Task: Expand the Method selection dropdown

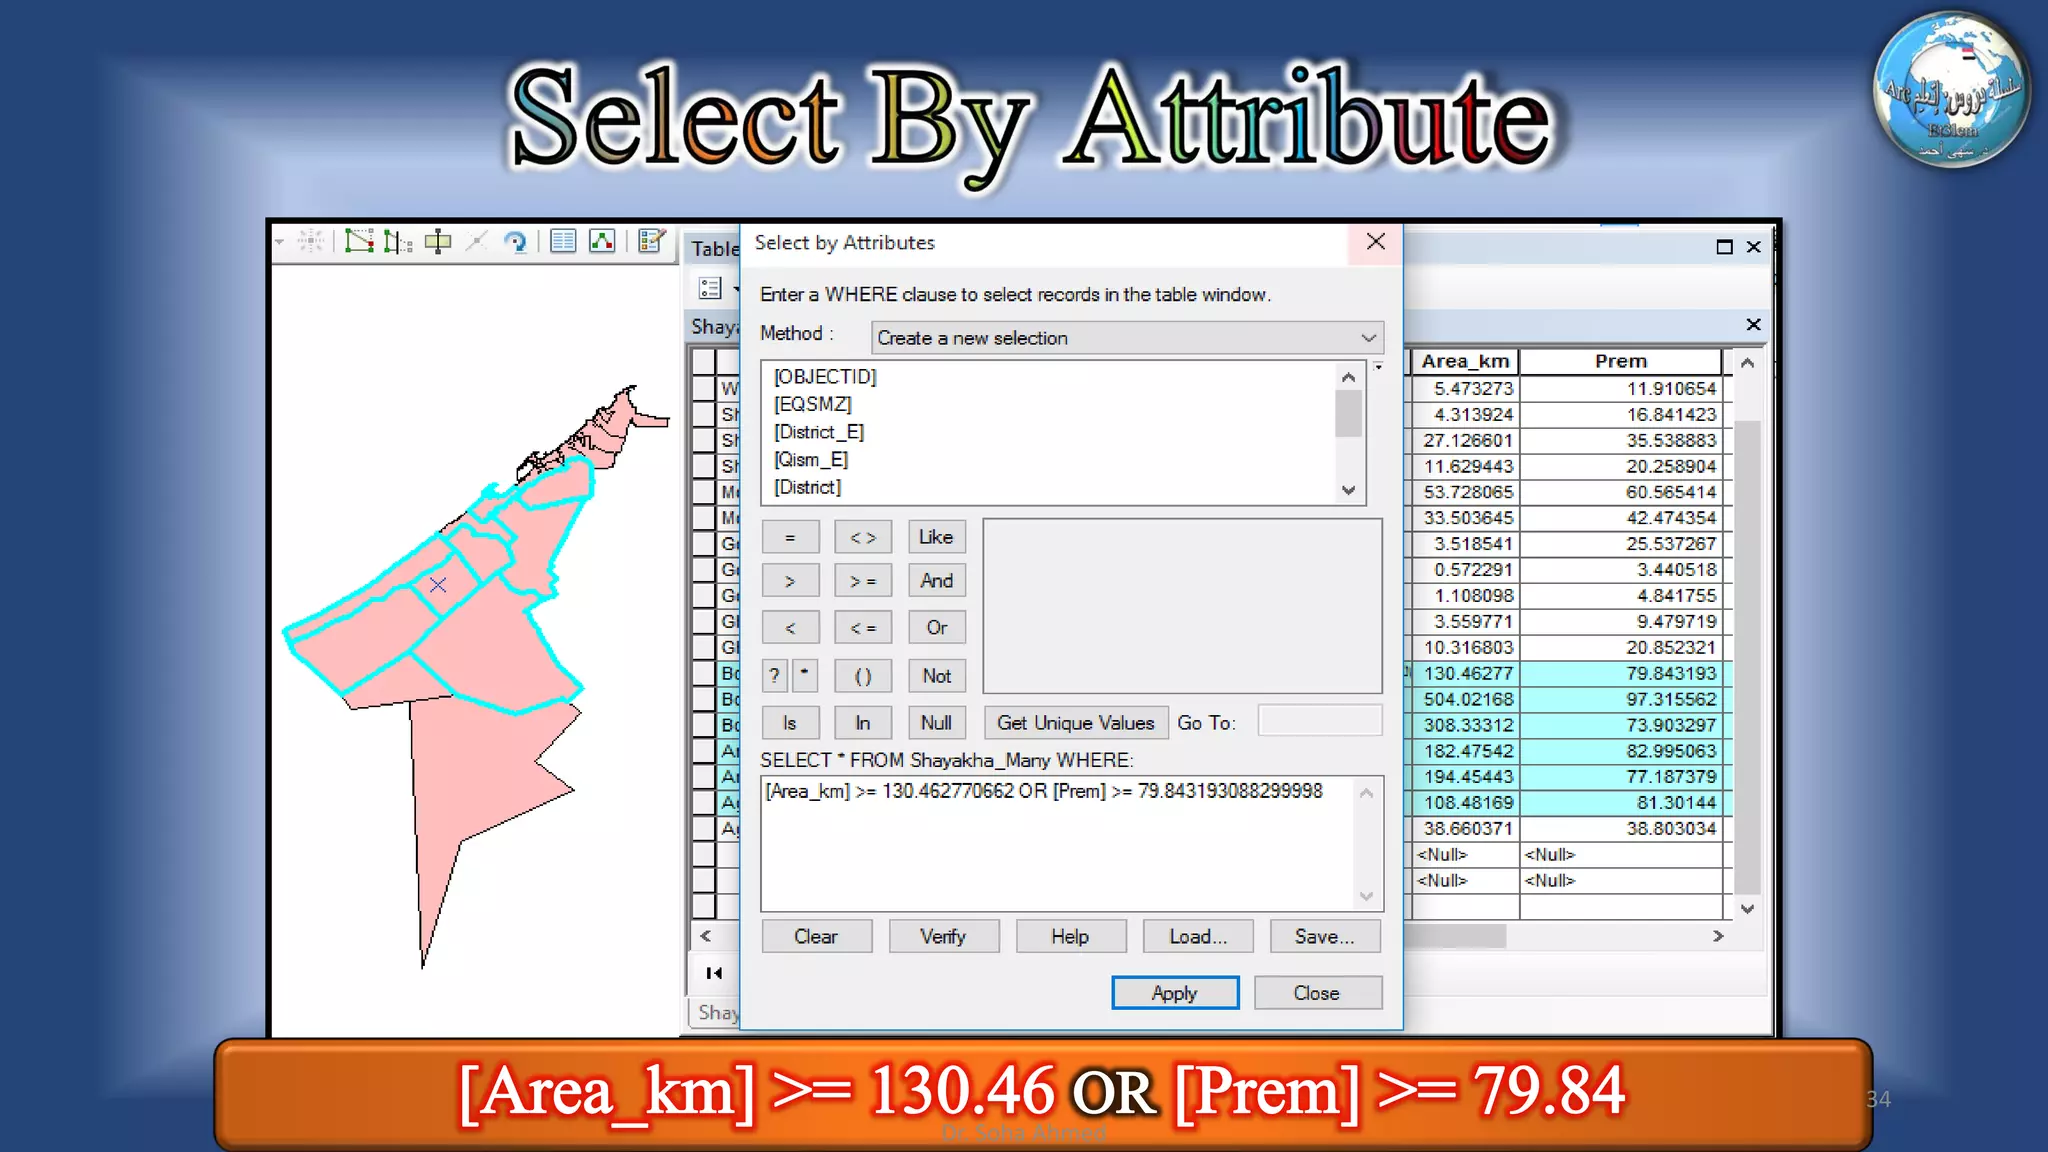Action: tap(1368, 338)
